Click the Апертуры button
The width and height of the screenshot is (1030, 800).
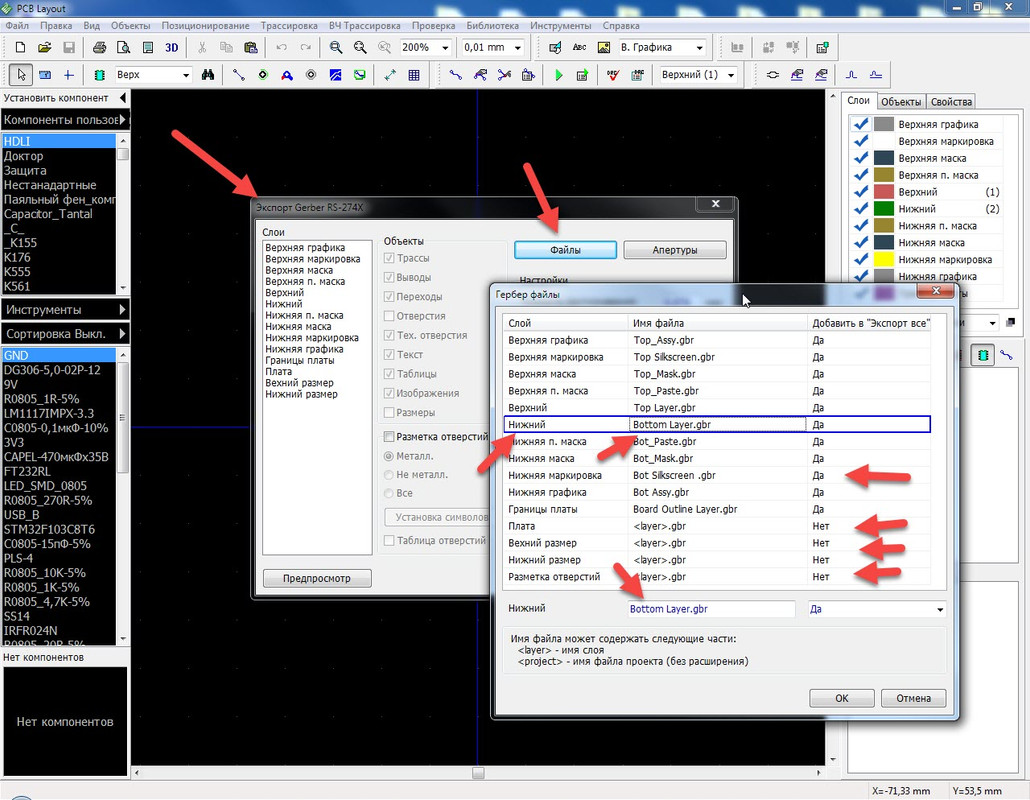(675, 250)
